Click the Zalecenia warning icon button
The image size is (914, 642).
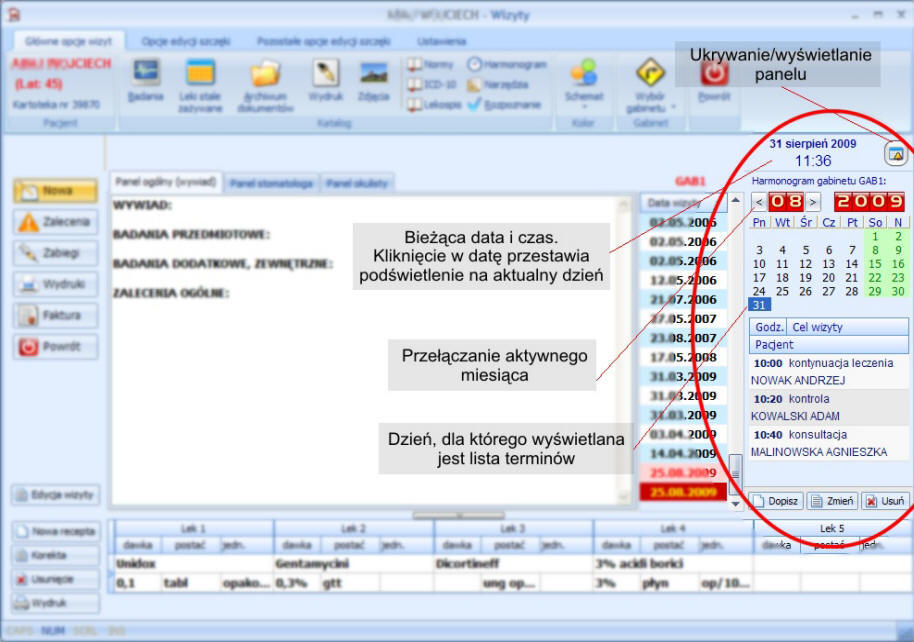click(55, 222)
